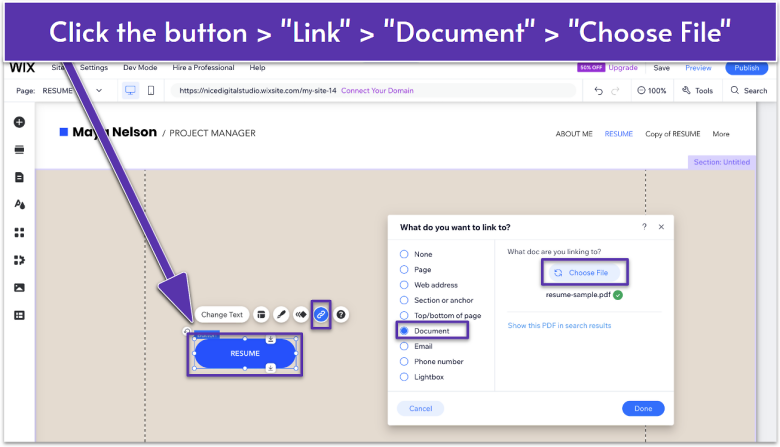This screenshot has width=780, height=447.
Task: Open the Site Design icon in sidebar
Action: 19,205
